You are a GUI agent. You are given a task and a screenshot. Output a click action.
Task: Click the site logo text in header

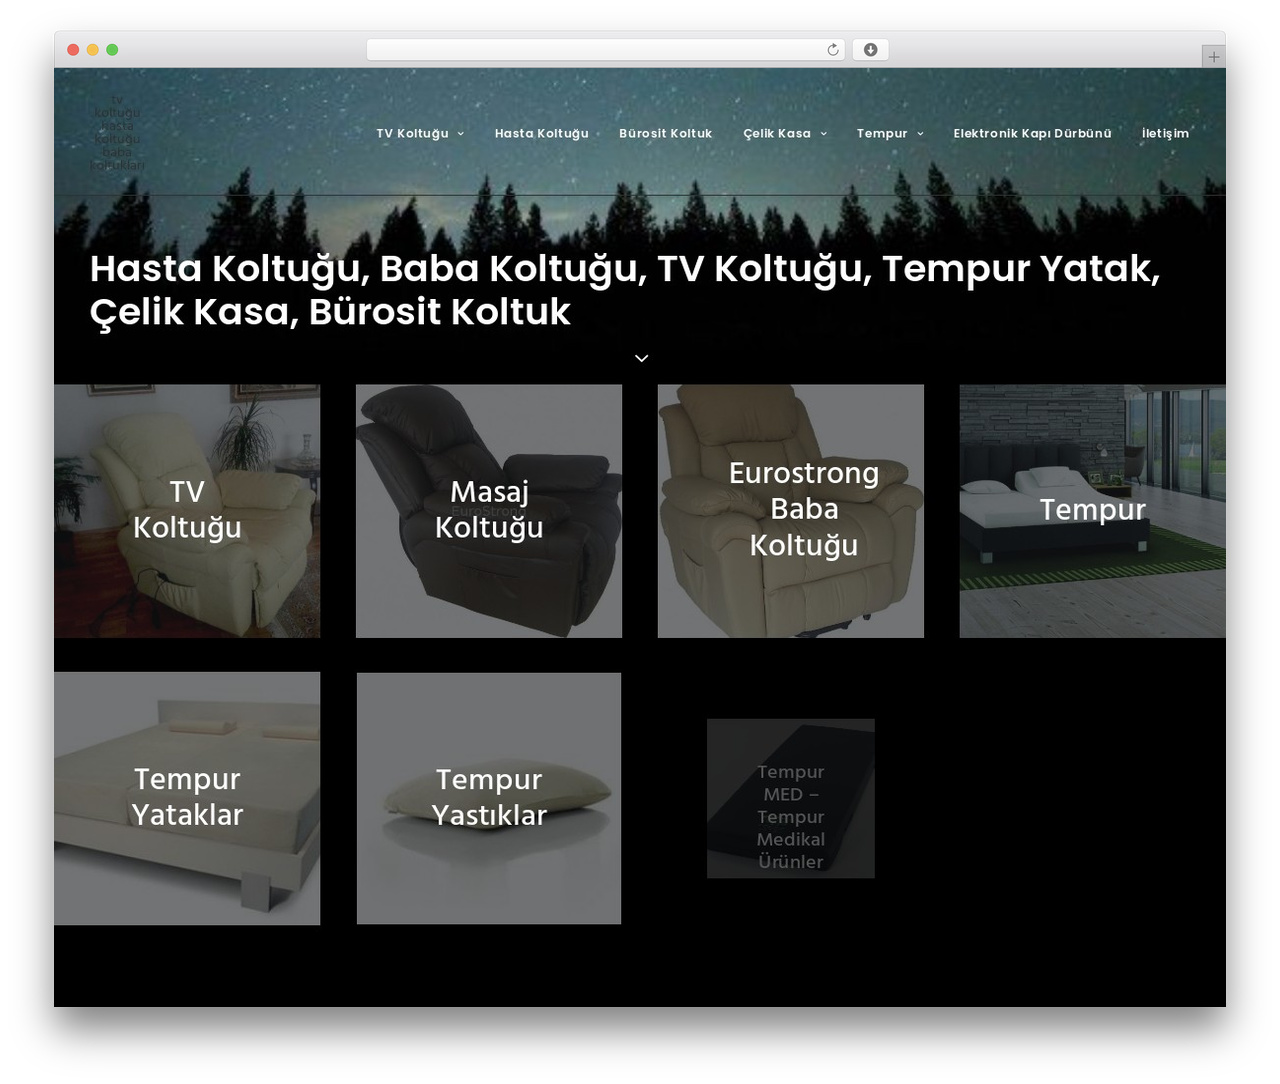coord(117,133)
